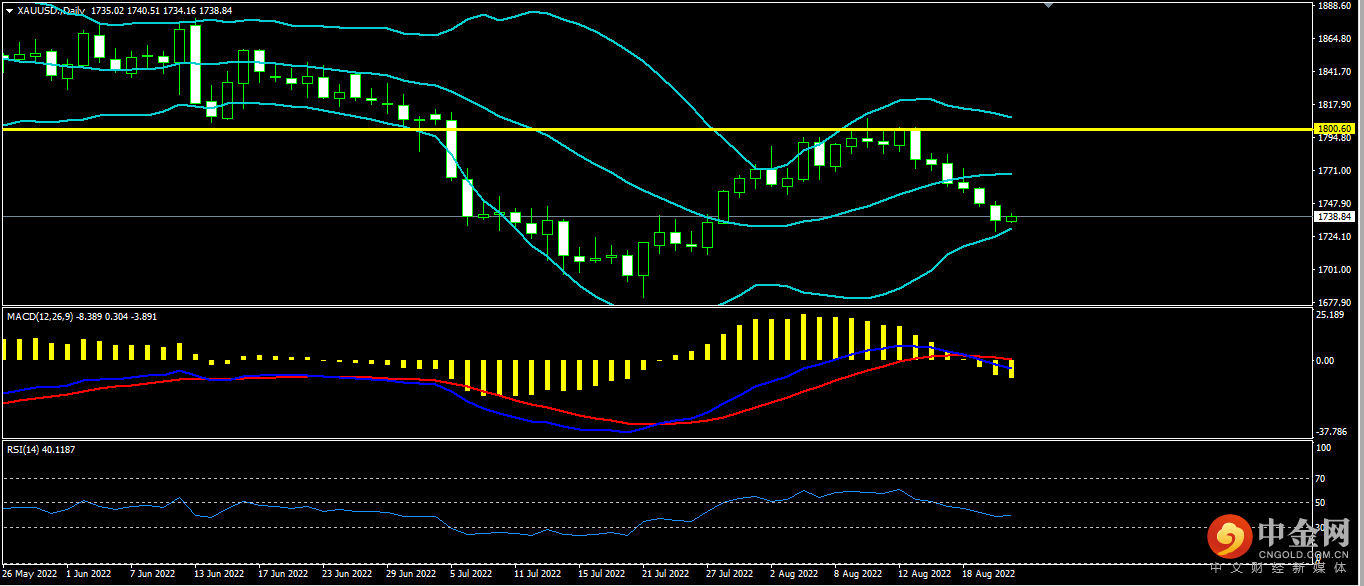Click the MACD 0.00 axis label

point(1327,360)
